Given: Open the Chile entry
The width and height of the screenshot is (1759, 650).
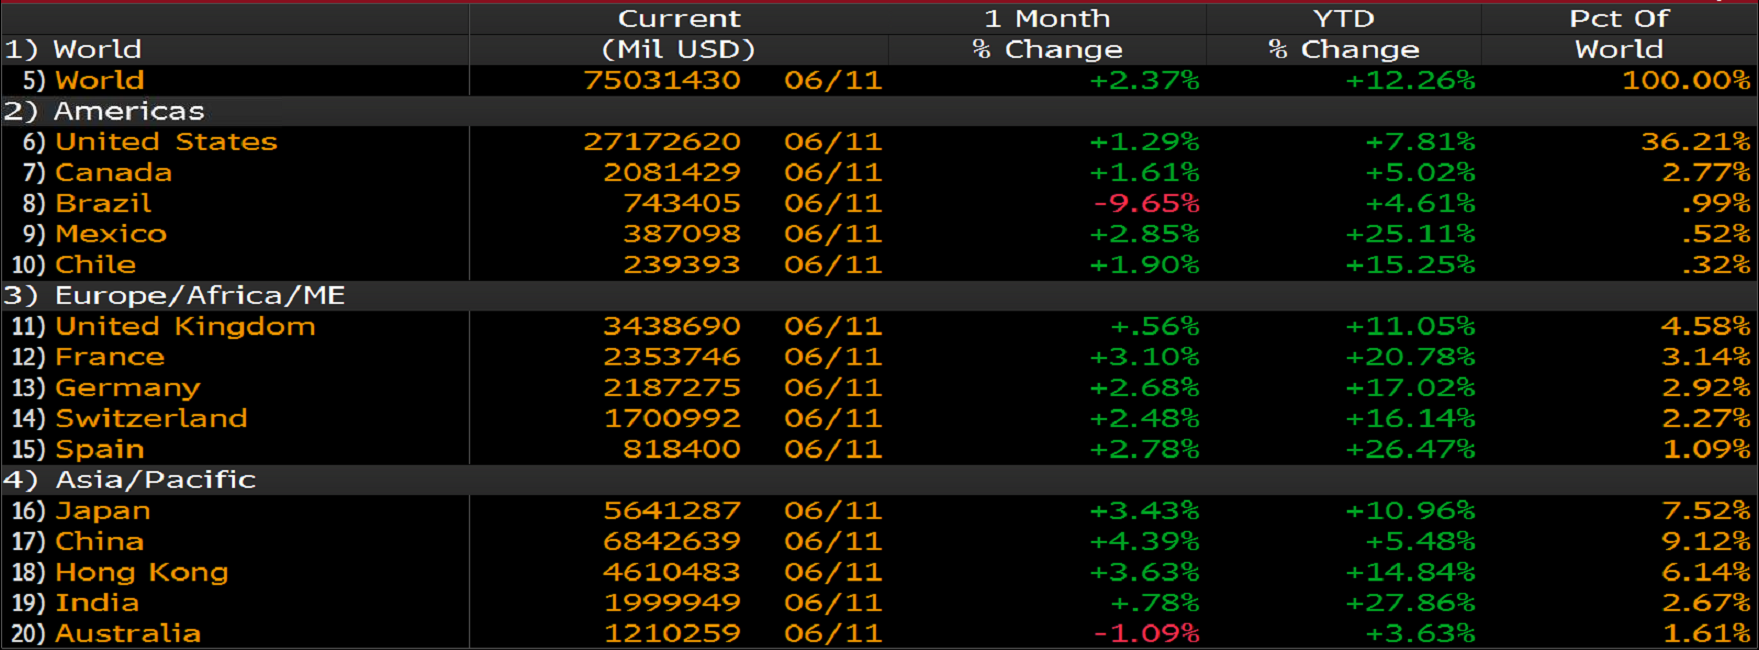Looking at the screenshot, I should [x=95, y=265].
